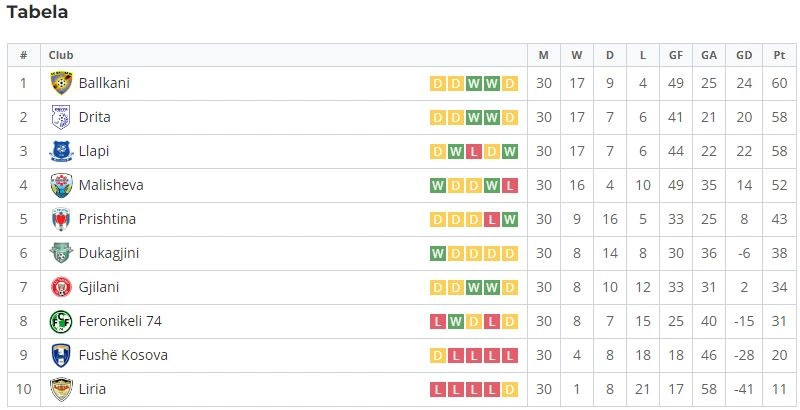Click the Gjilani club crest icon
The image size is (800, 410).
[61, 287]
